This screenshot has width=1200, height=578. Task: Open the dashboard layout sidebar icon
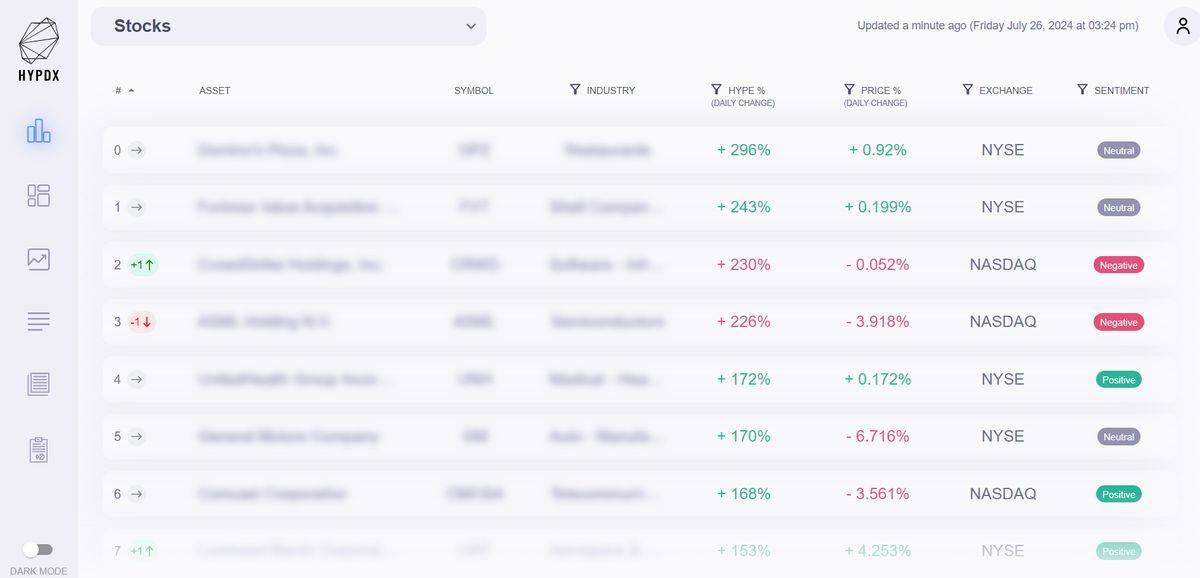pos(39,195)
